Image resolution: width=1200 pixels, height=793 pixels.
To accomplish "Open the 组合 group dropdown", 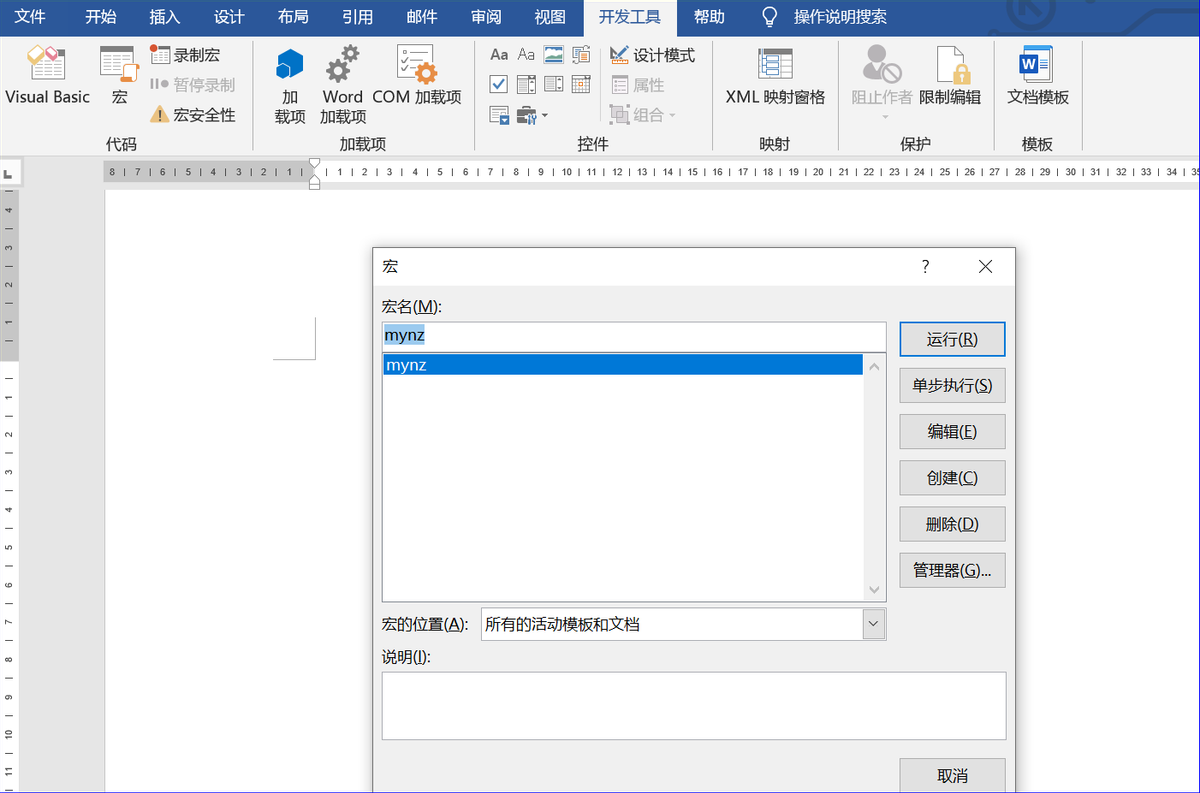I will 644,115.
